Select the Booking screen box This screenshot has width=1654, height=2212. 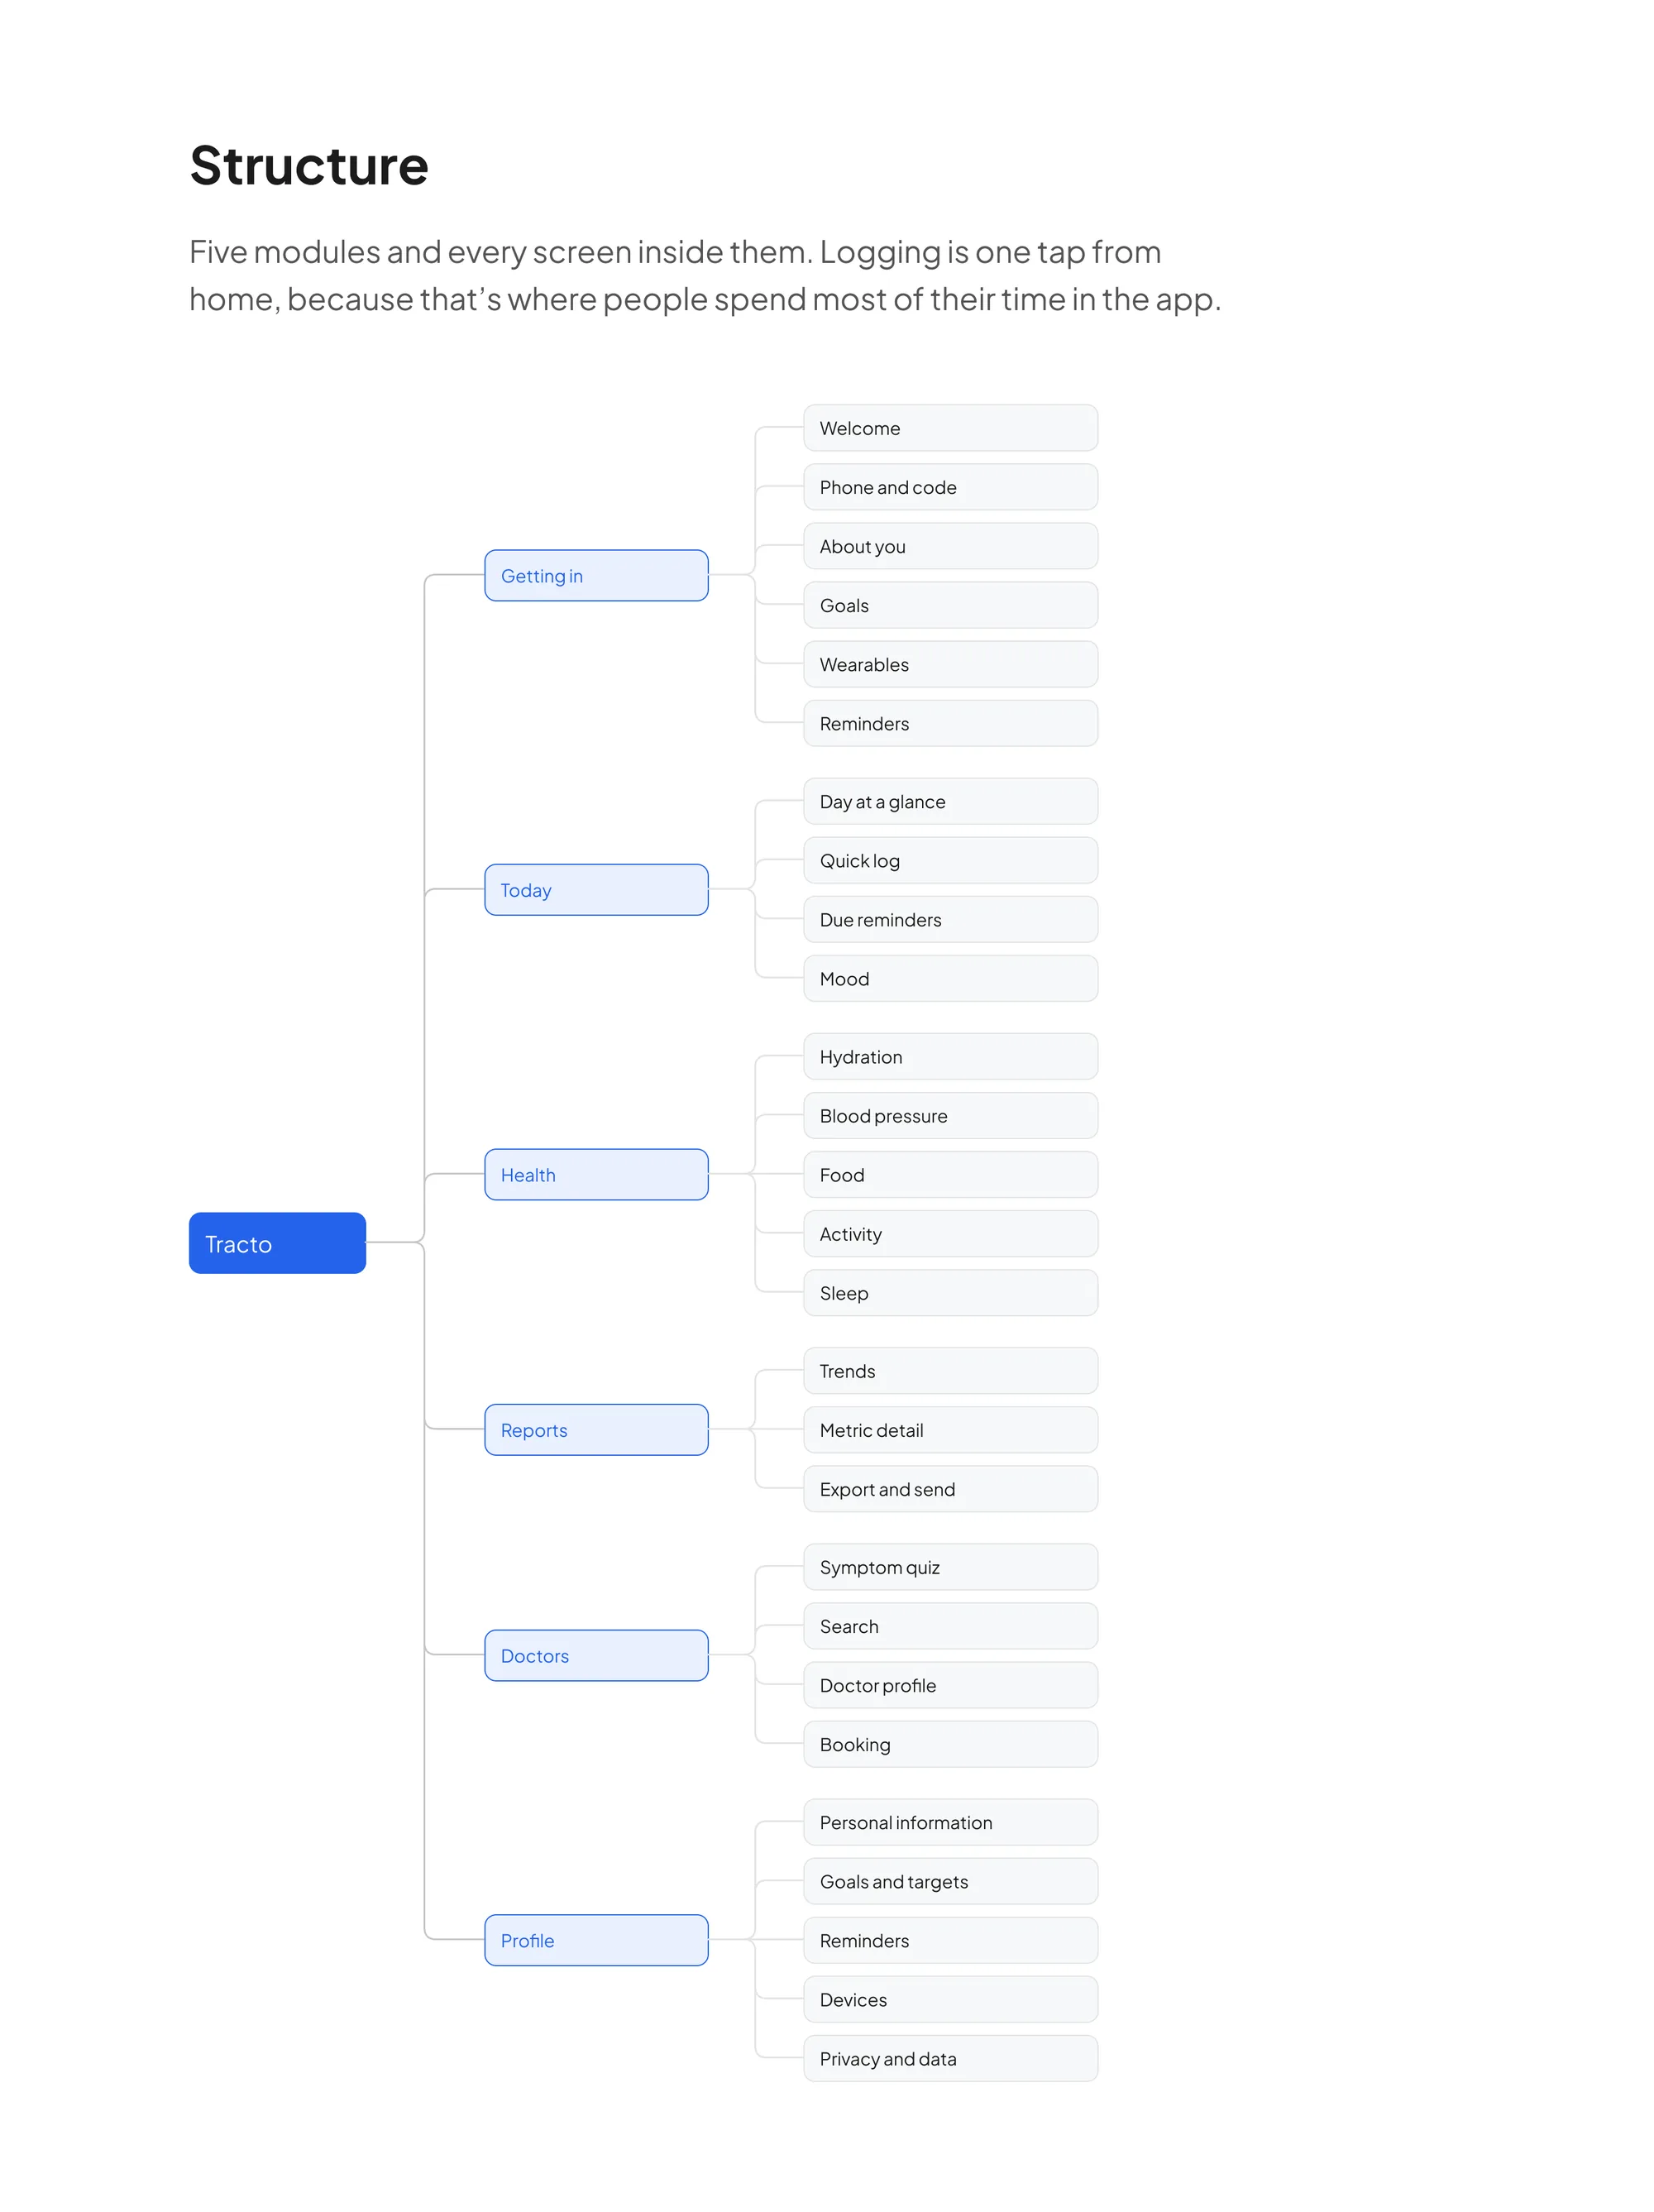point(950,1744)
